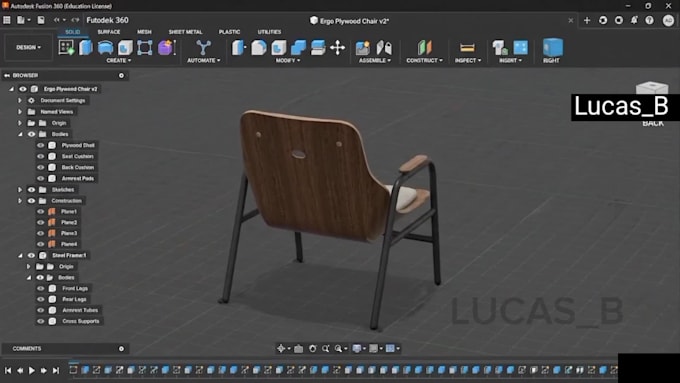Open the DESIGN workspace dropdown
The width and height of the screenshot is (680, 383).
[x=29, y=47]
